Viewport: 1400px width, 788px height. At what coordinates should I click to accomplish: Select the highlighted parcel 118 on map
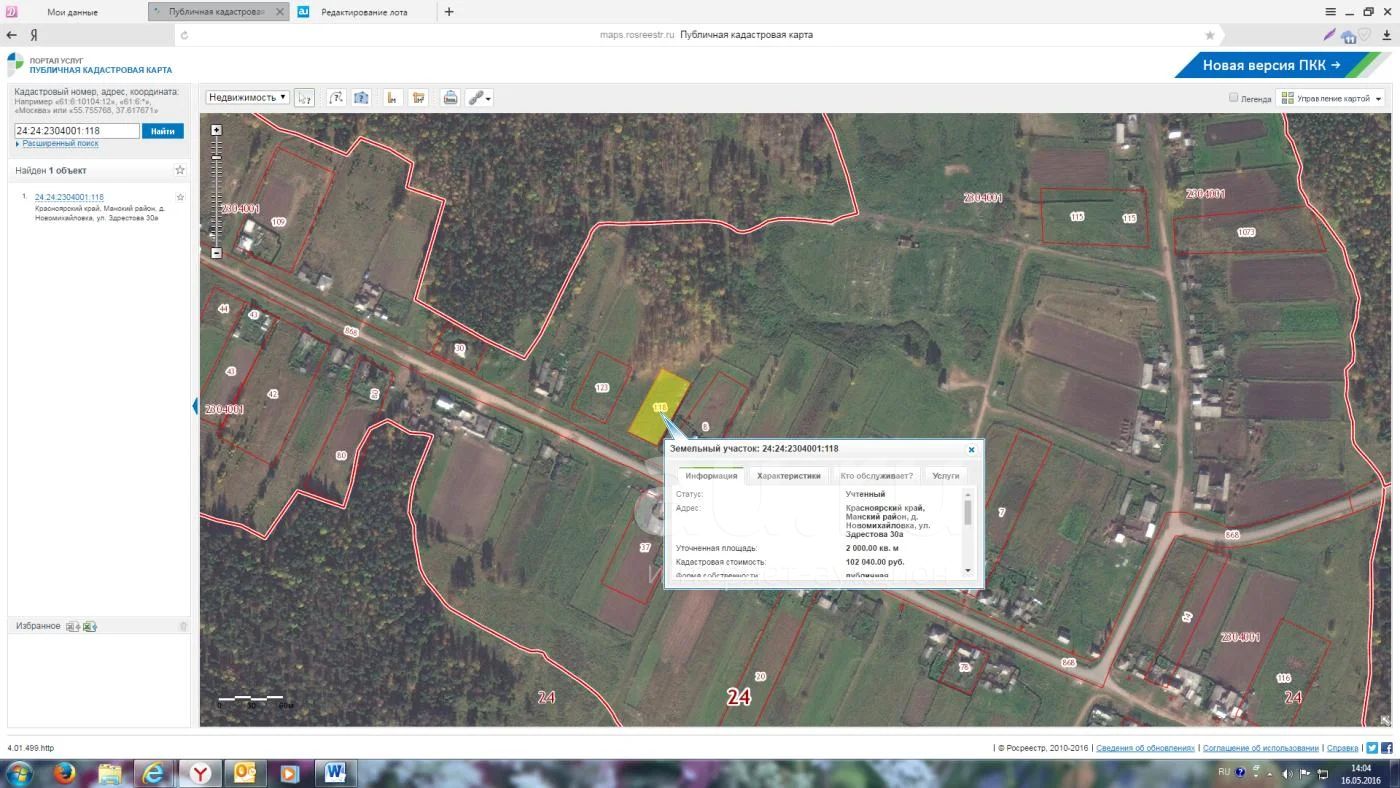[660, 407]
